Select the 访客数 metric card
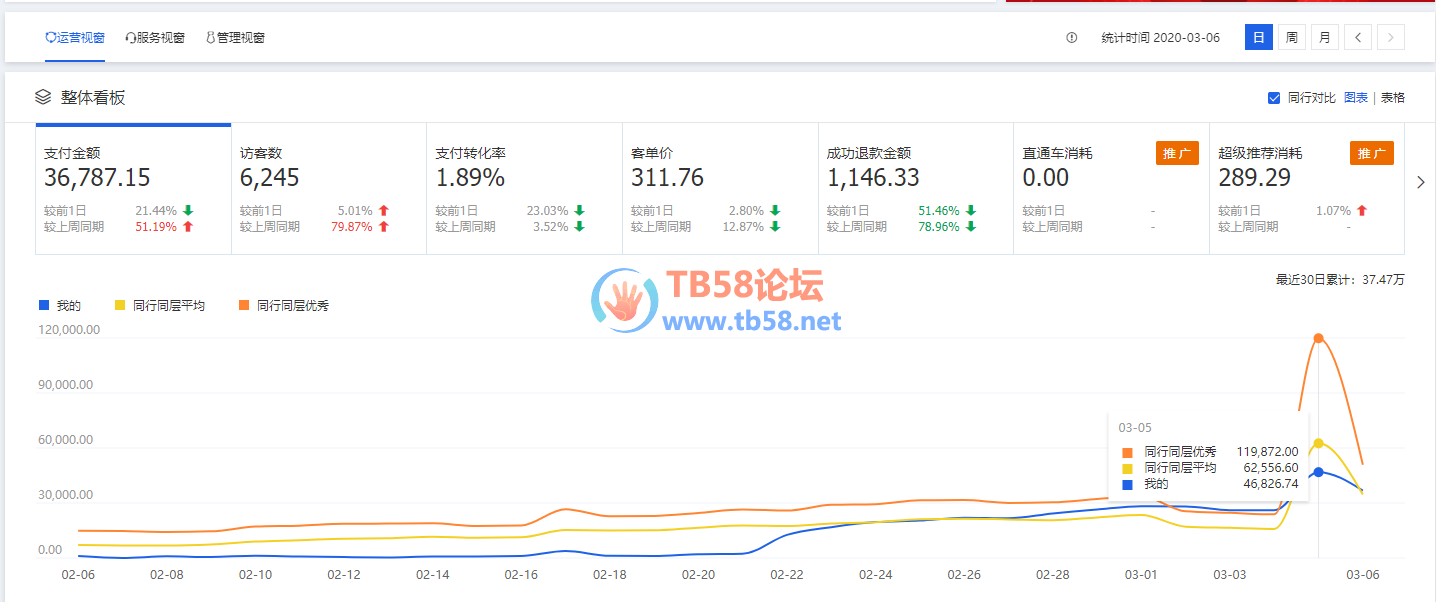The image size is (1436, 602). pos(328,188)
